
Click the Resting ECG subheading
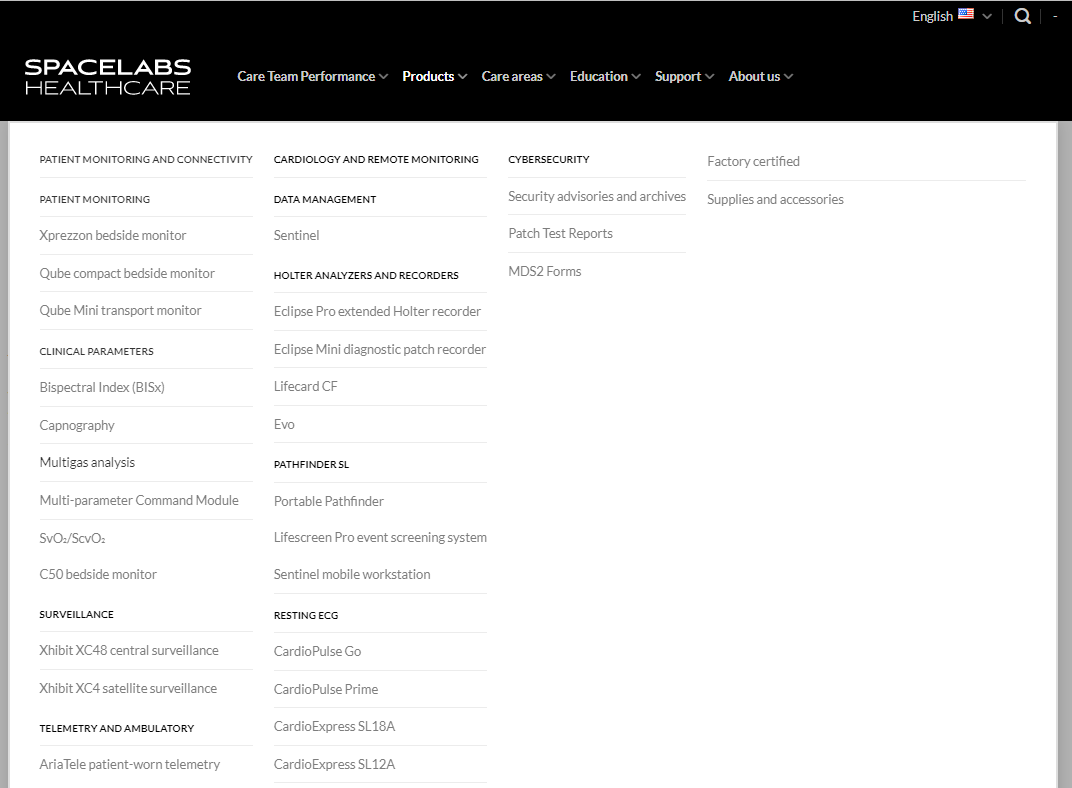(x=306, y=616)
